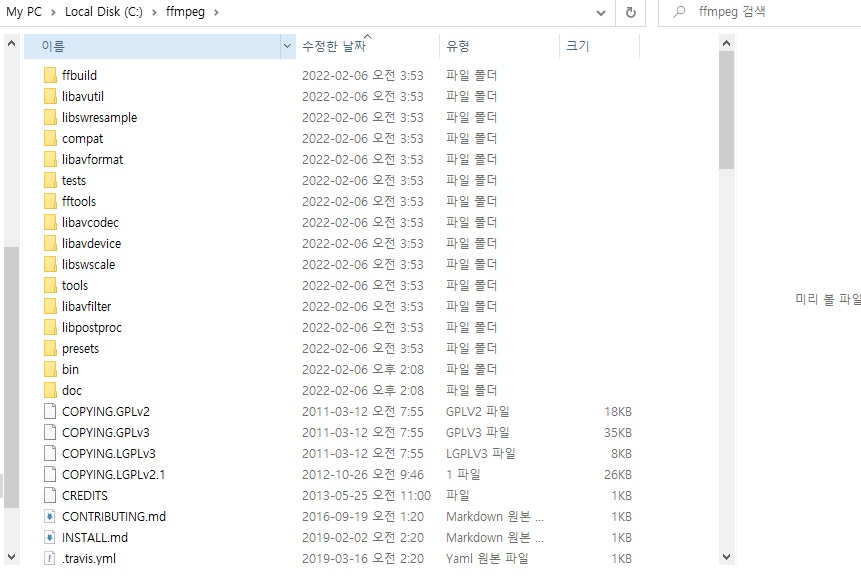Click date 2013-05-25 오전 11:00

click(366, 495)
